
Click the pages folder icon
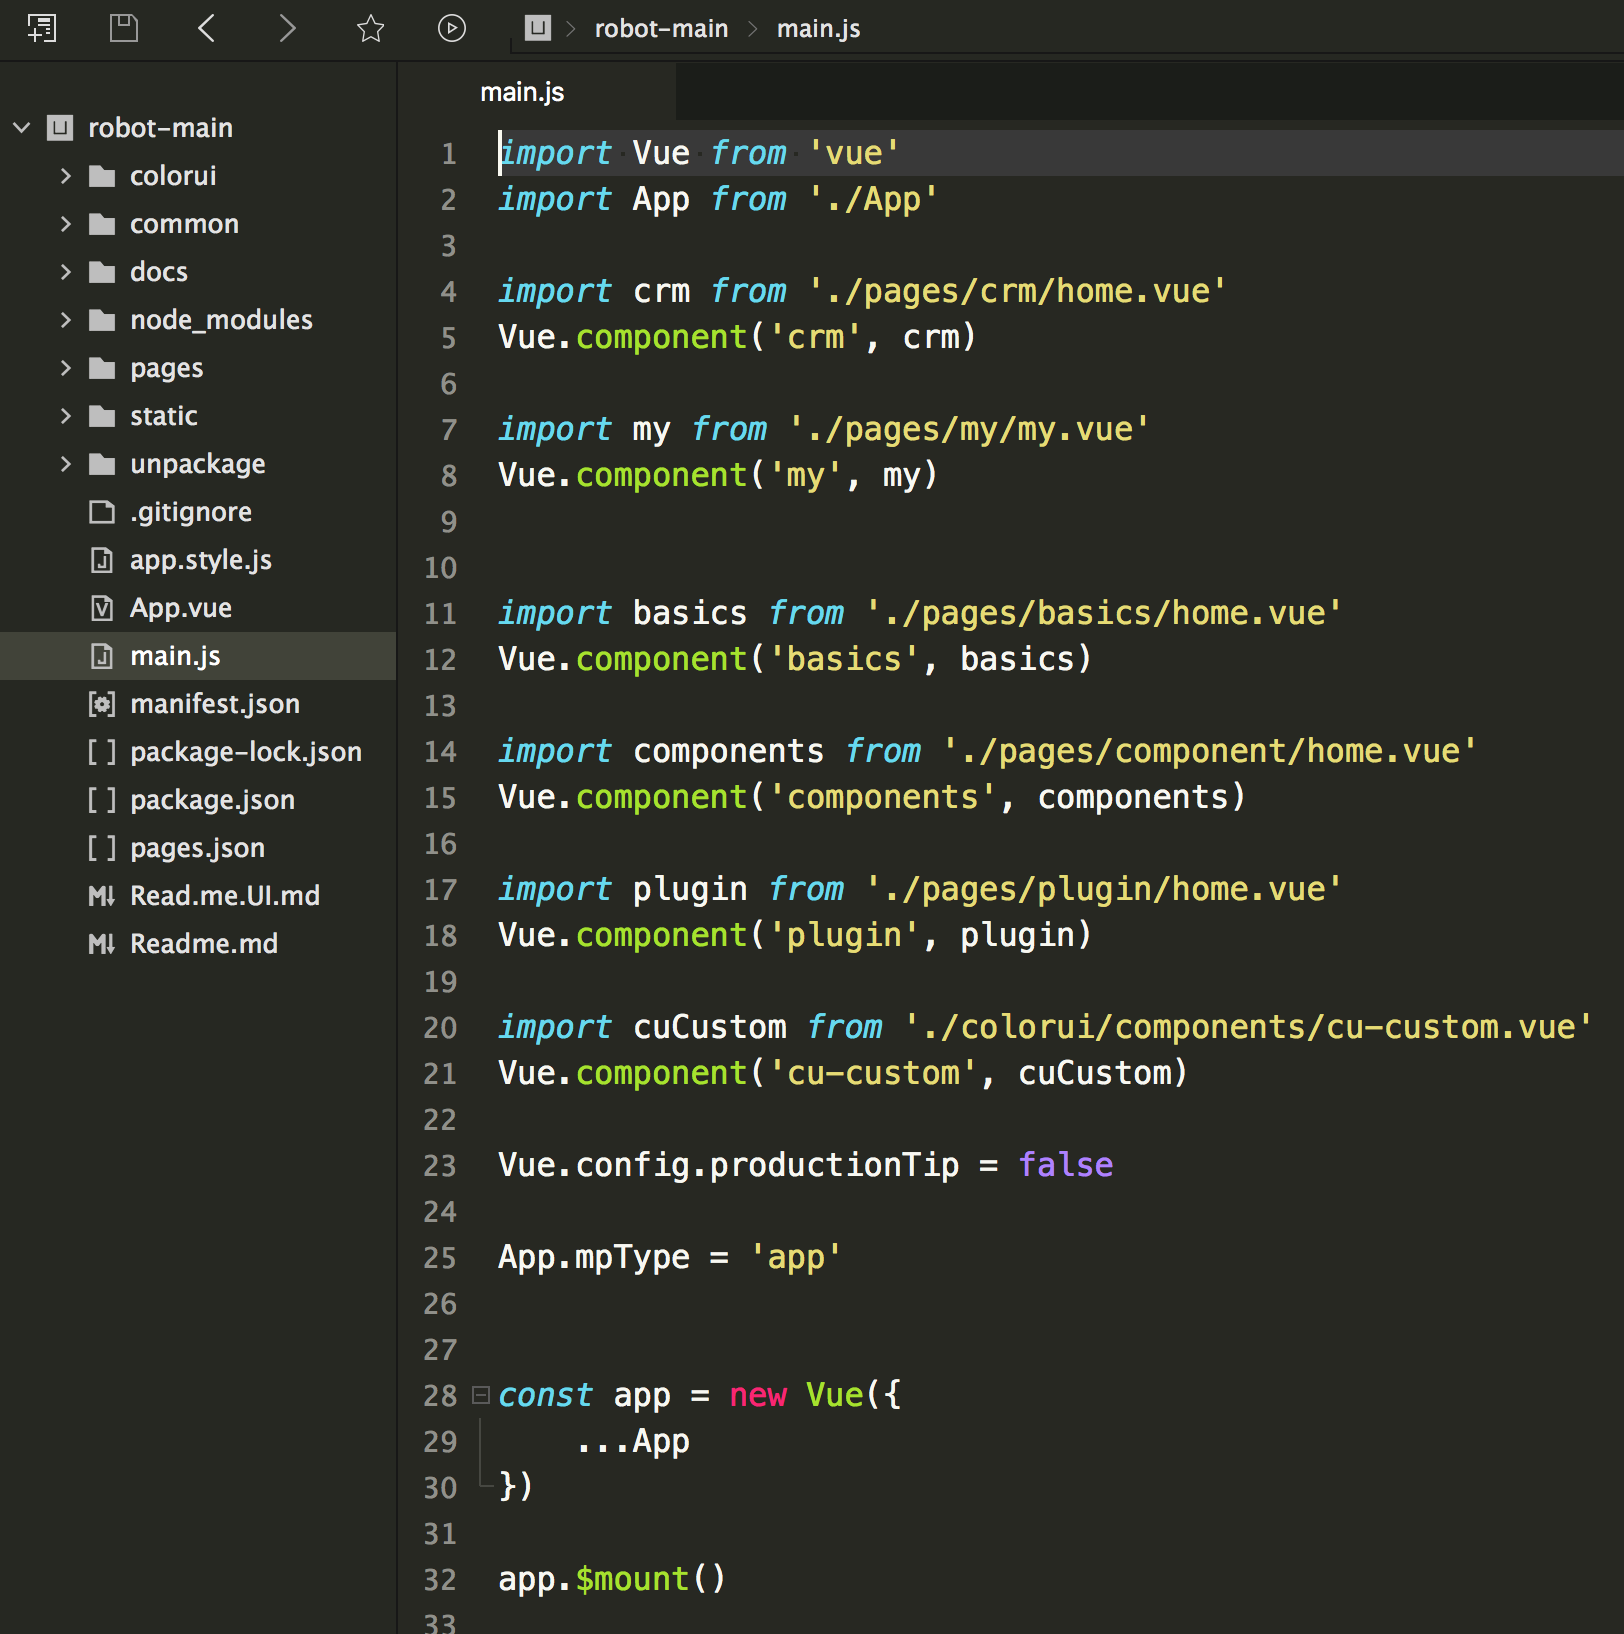(x=102, y=368)
